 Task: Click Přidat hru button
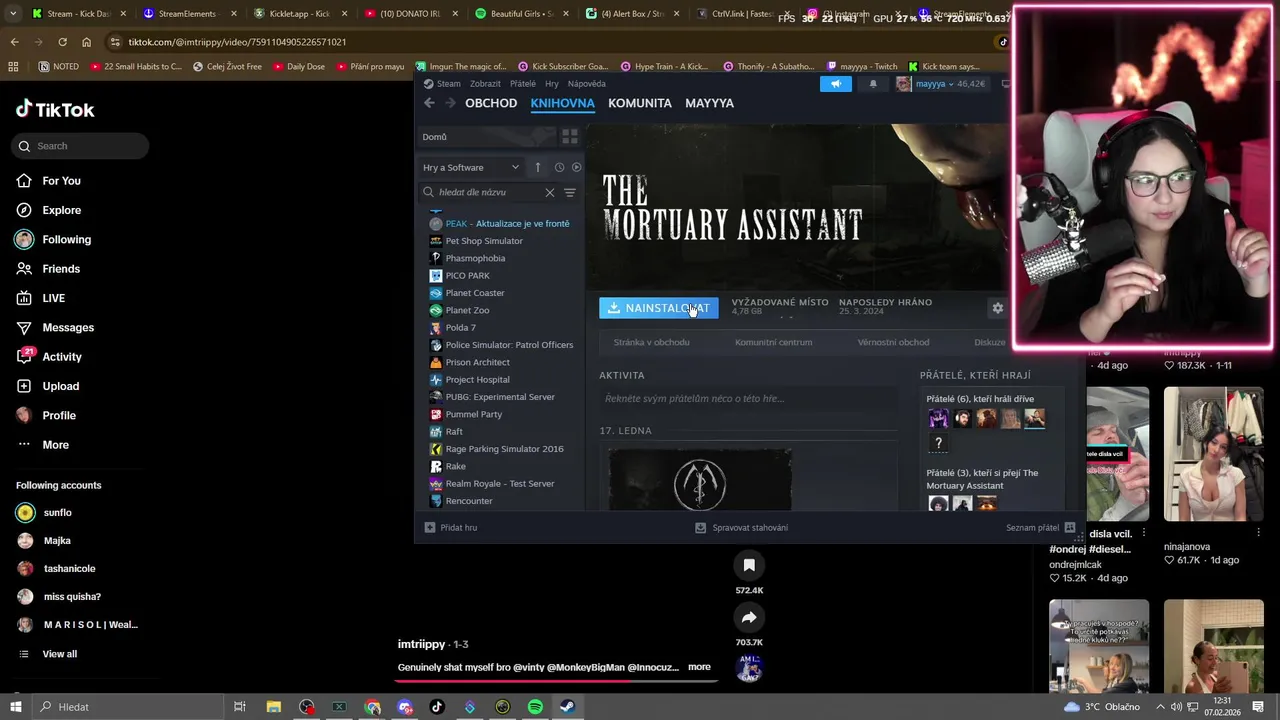[451, 527]
